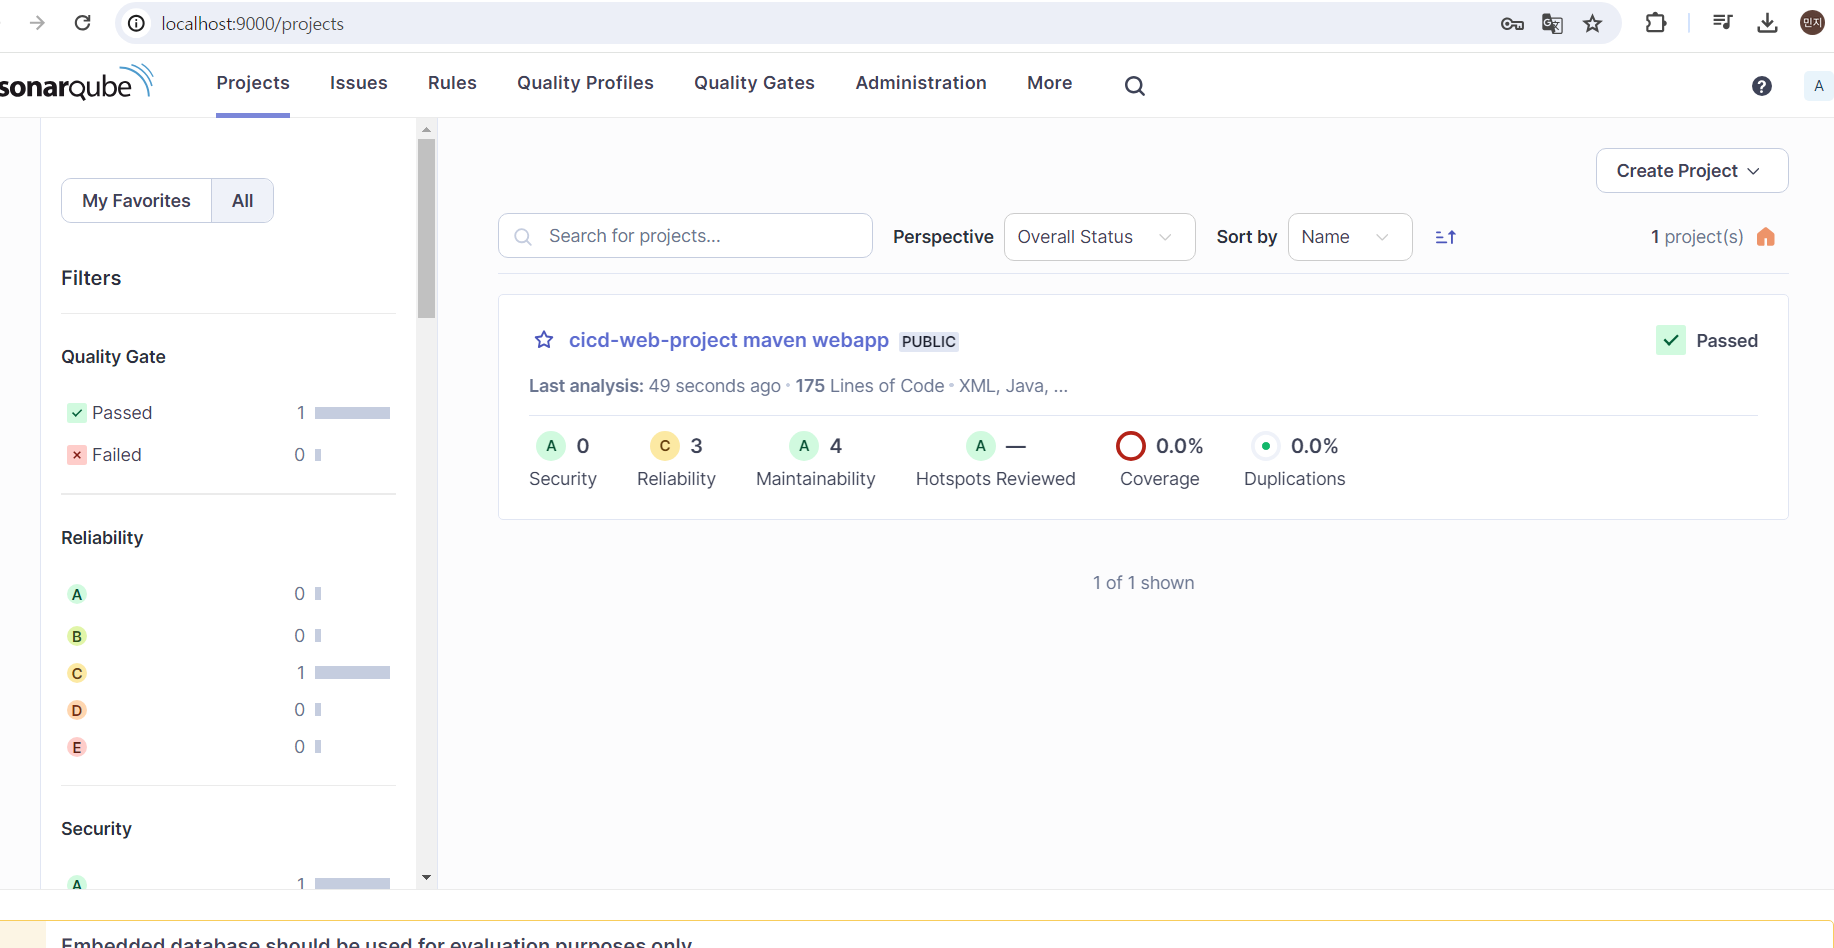Open the Issues tab
Viewport: 1834px width, 948px height.
(x=359, y=83)
